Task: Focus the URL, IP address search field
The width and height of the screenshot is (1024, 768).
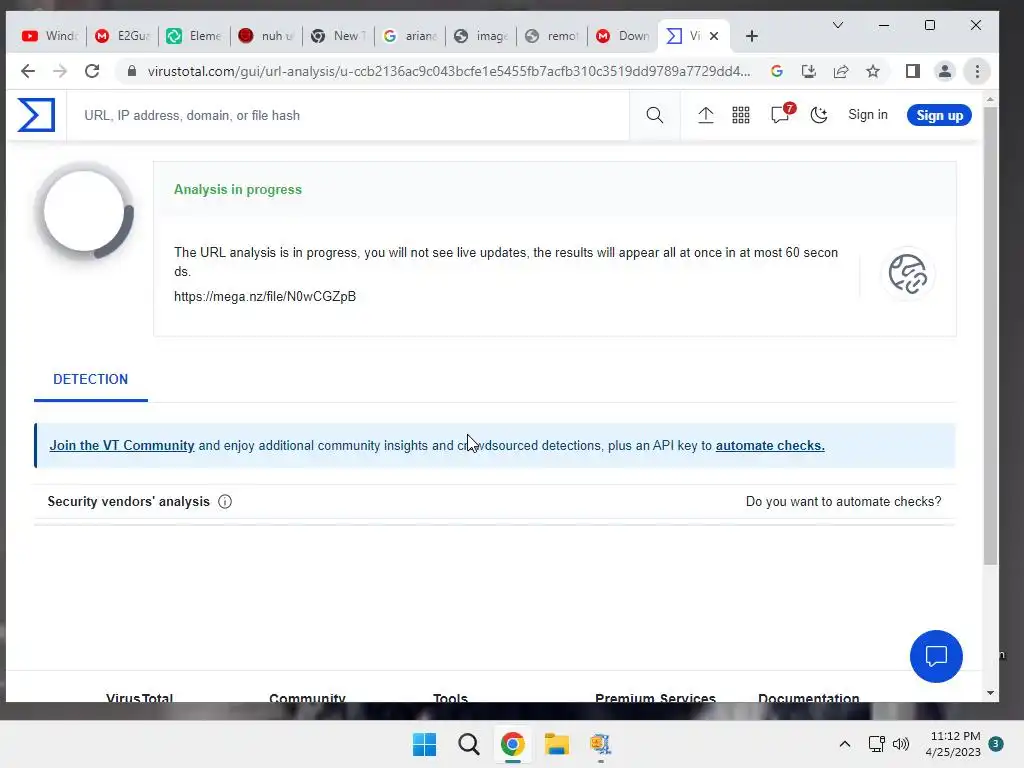Action: point(347,116)
